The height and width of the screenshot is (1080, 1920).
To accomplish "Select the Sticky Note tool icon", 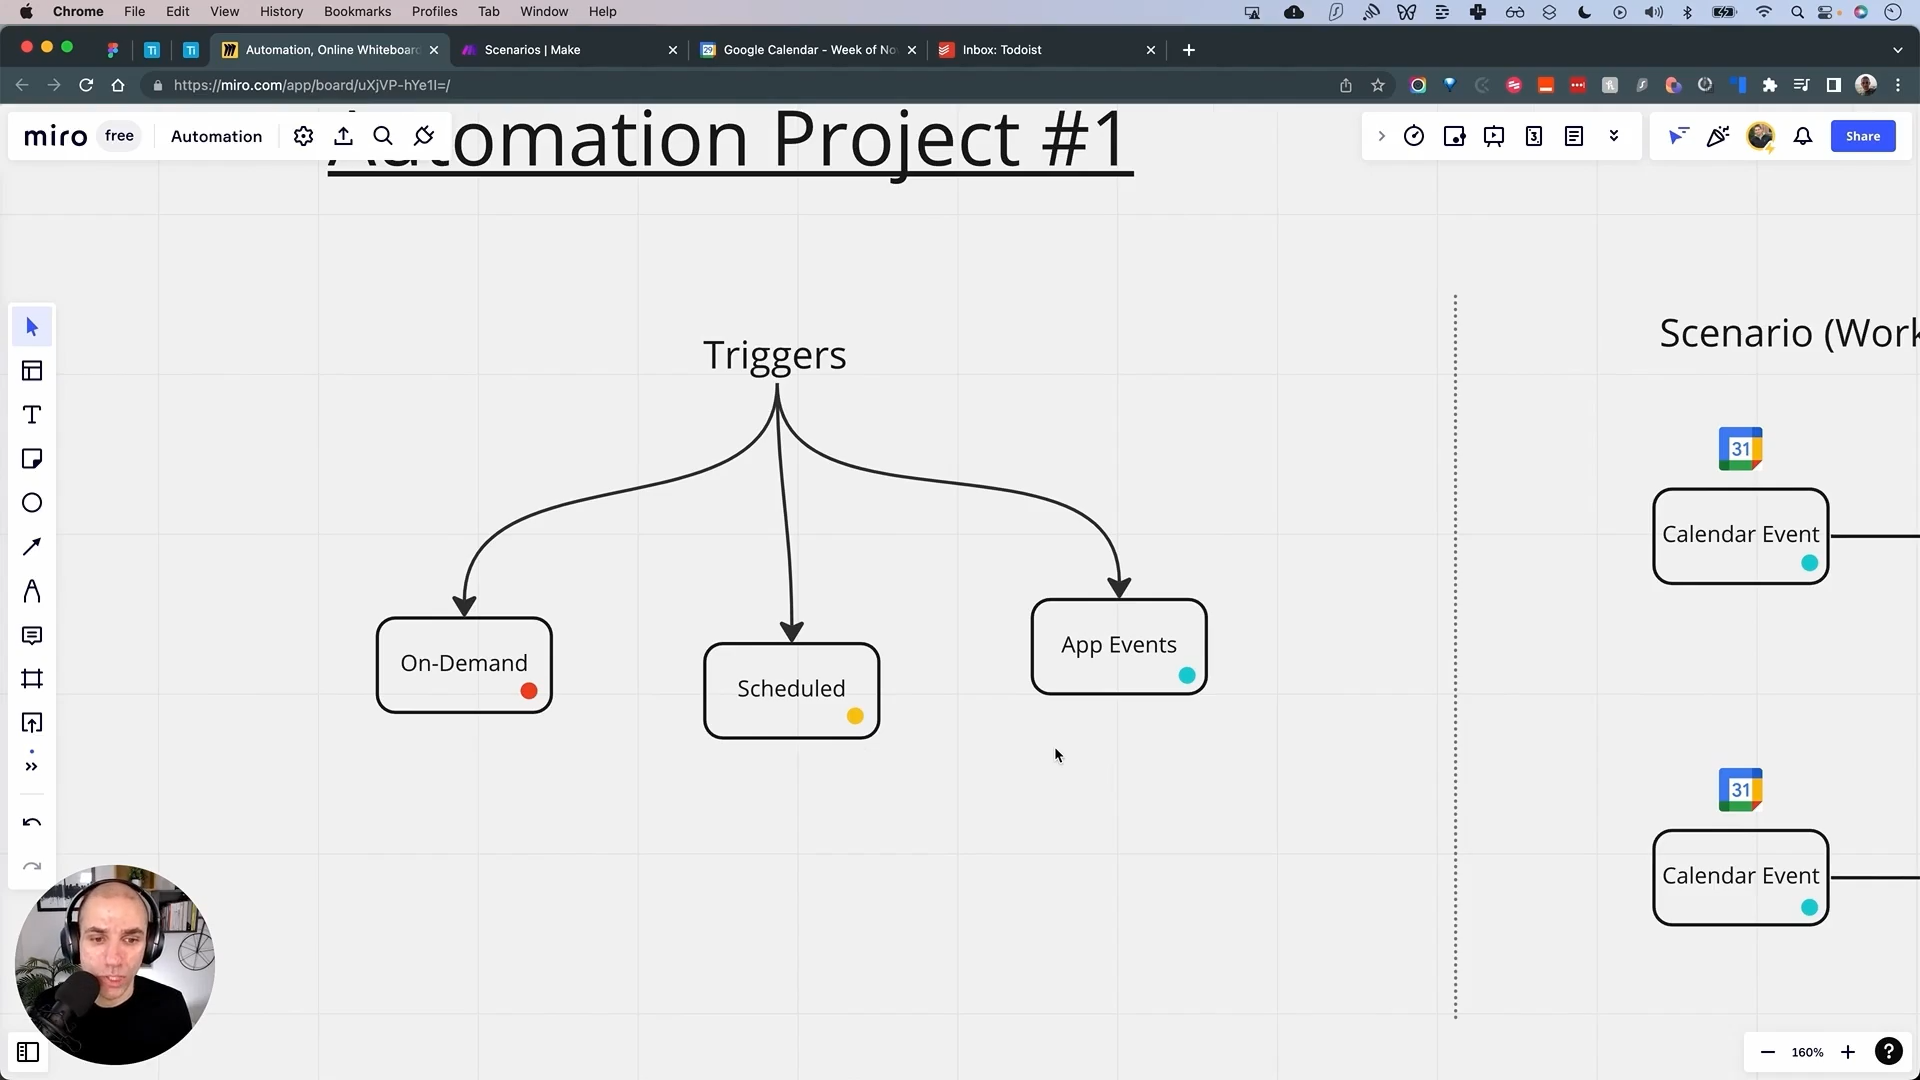I will (x=32, y=459).
